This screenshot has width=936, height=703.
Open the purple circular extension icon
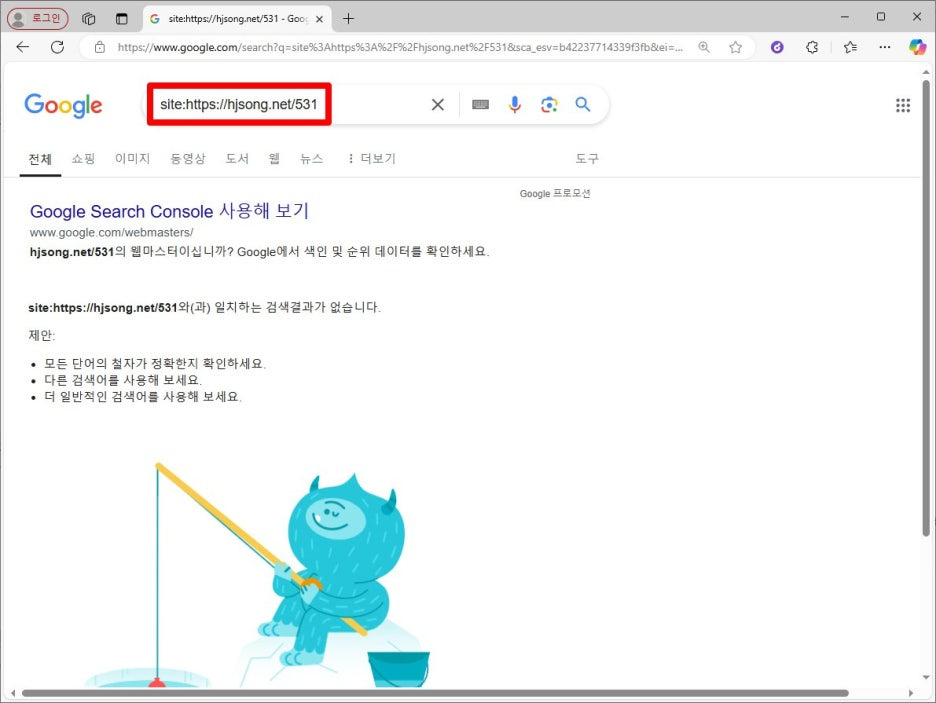[x=777, y=47]
